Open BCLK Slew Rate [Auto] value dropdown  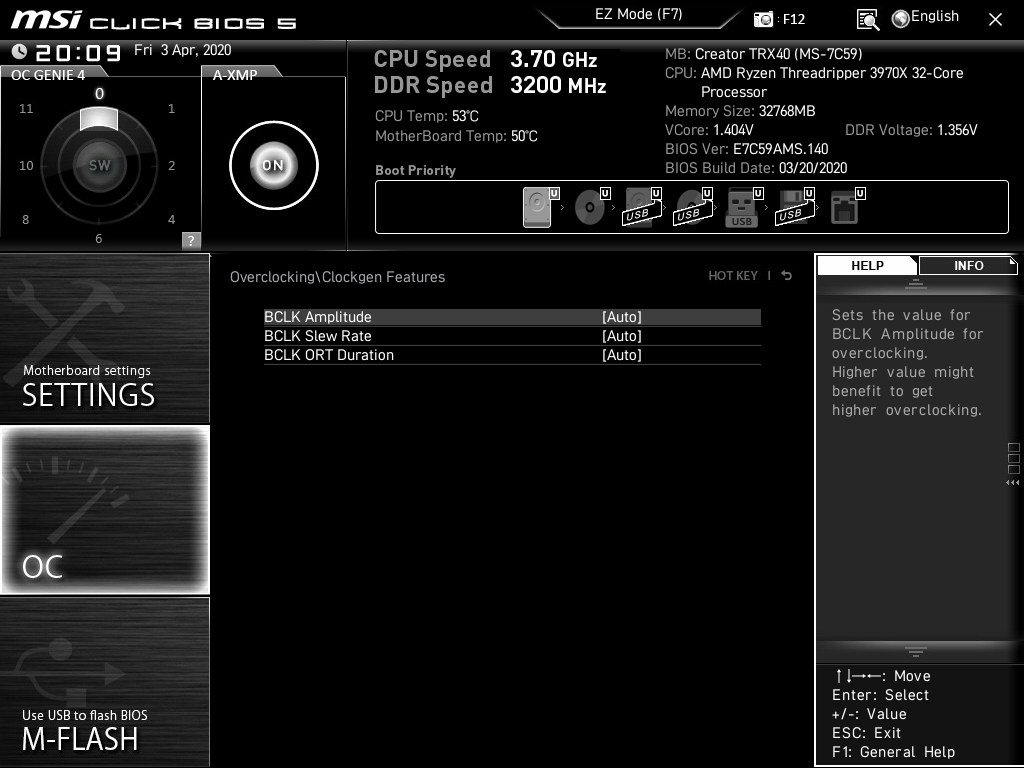(622, 336)
